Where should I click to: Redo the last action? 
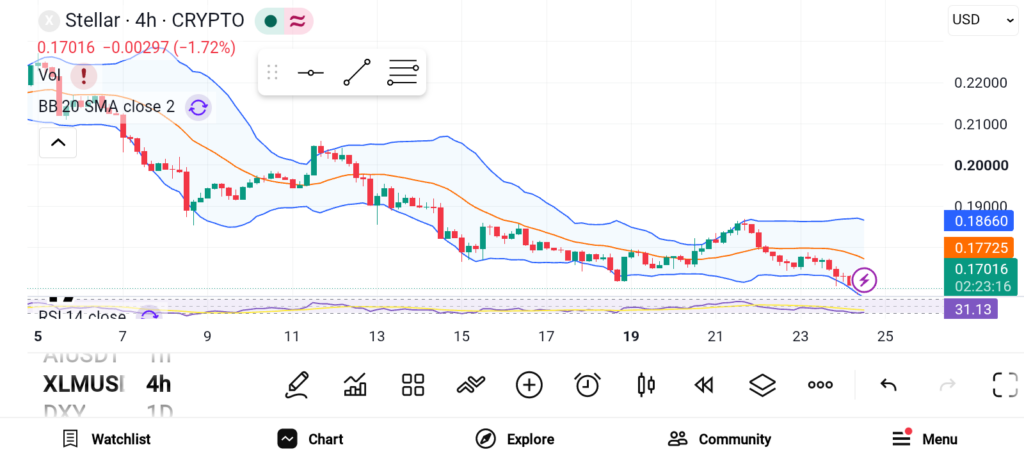pyautogui.click(x=947, y=385)
